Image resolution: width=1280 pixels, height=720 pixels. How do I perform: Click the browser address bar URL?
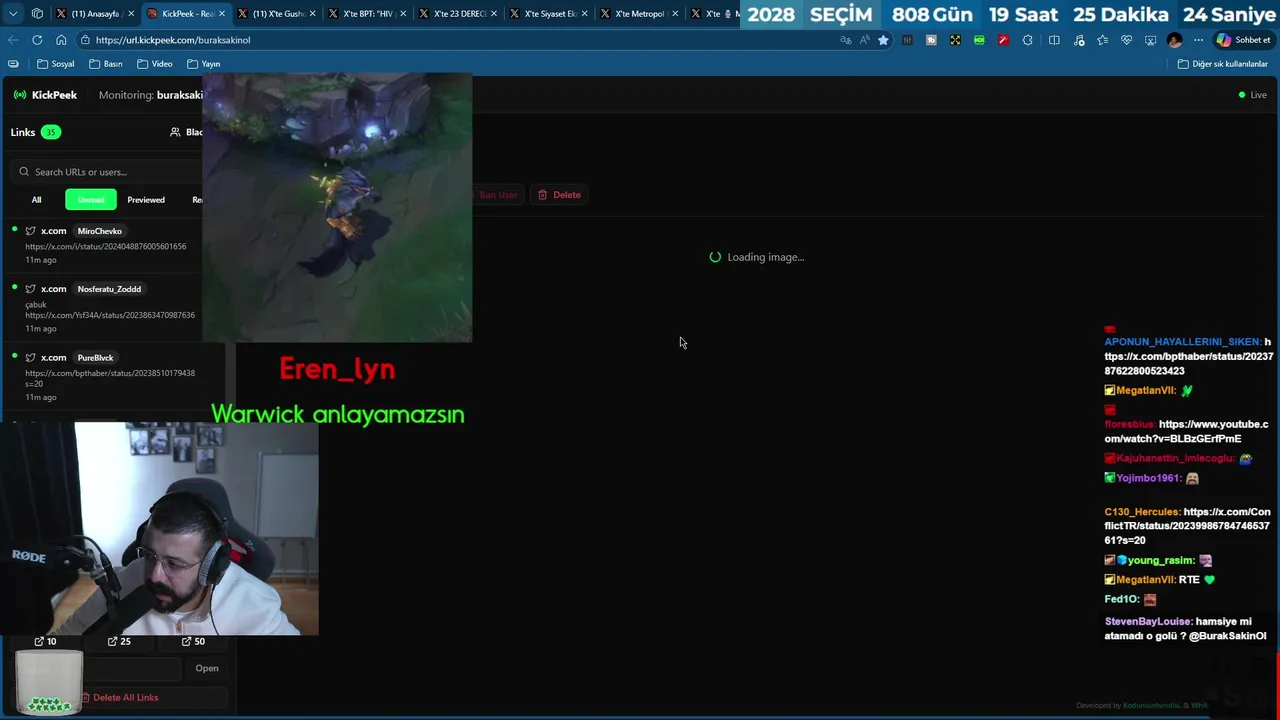(173, 40)
